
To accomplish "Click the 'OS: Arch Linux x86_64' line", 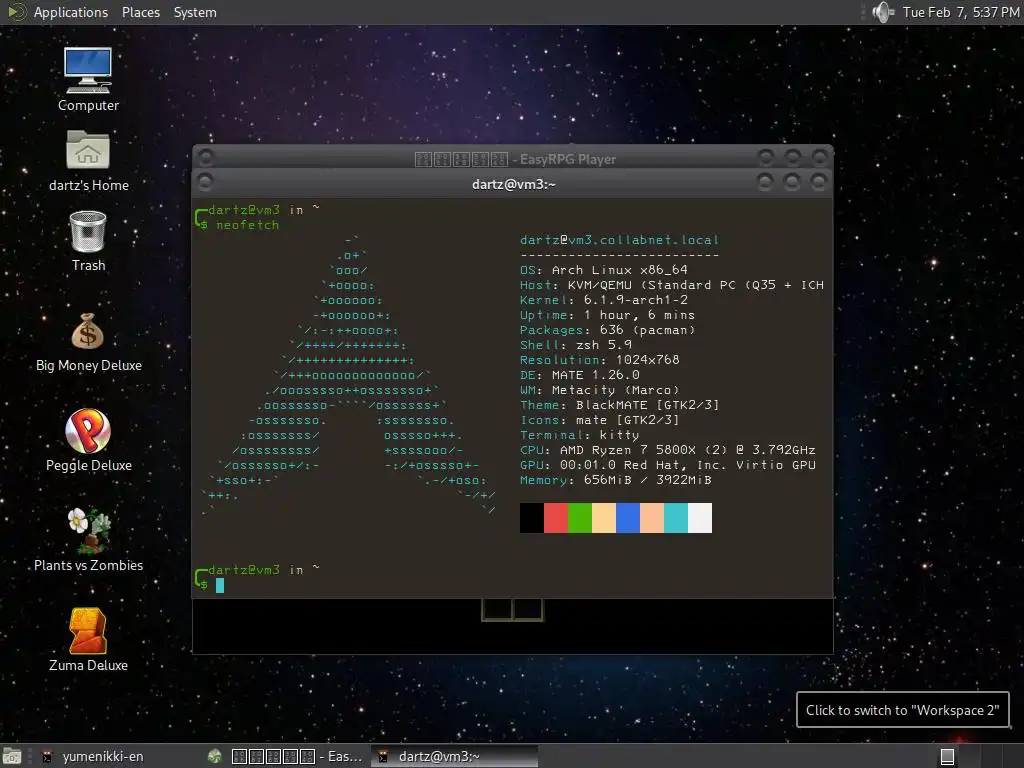I will pyautogui.click(x=603, y=270).
